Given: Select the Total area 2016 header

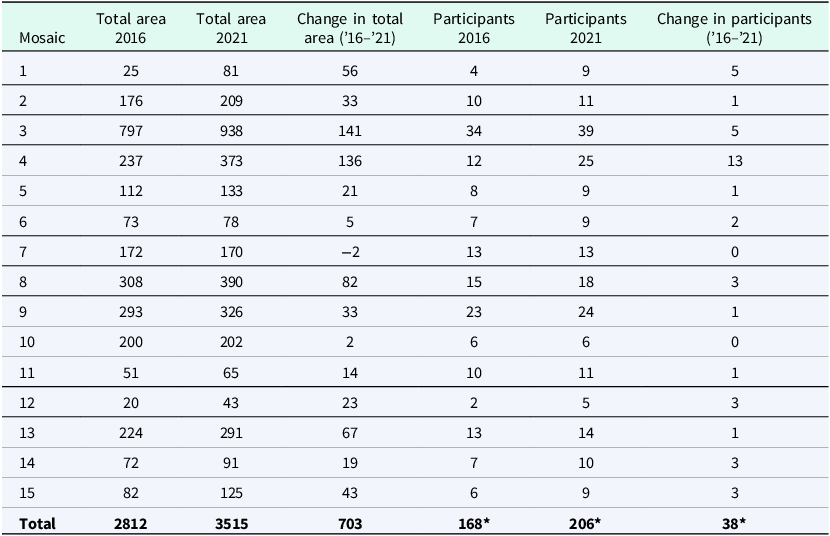Looking at the screenshot, I should pyautogui.click(x=131, y=28).
